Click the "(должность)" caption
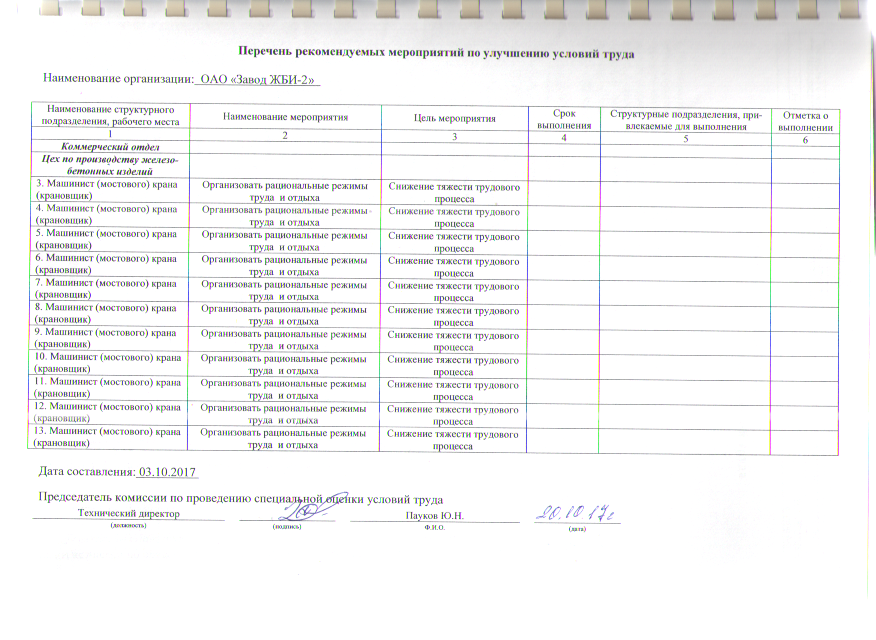Screen dimensions: 876x640 pyautogui.click(x=128, y=525)
